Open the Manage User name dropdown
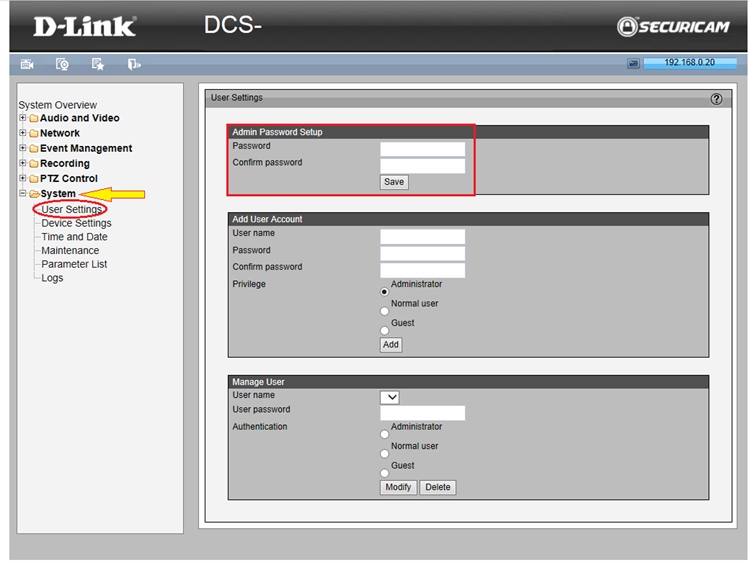Image resolution: width=749 pixels, height=565 pixels. [390, 397]
